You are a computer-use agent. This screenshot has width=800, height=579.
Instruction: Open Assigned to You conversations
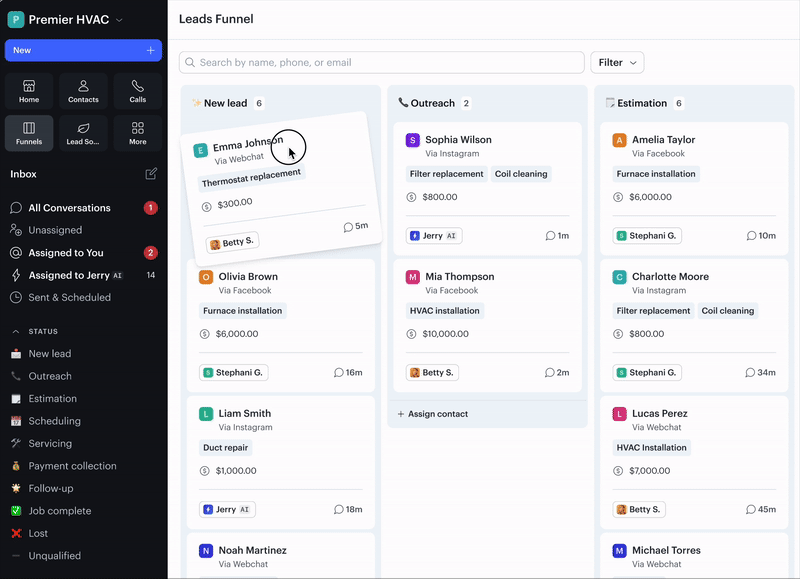pyautogui.click(x=66, y=253)
